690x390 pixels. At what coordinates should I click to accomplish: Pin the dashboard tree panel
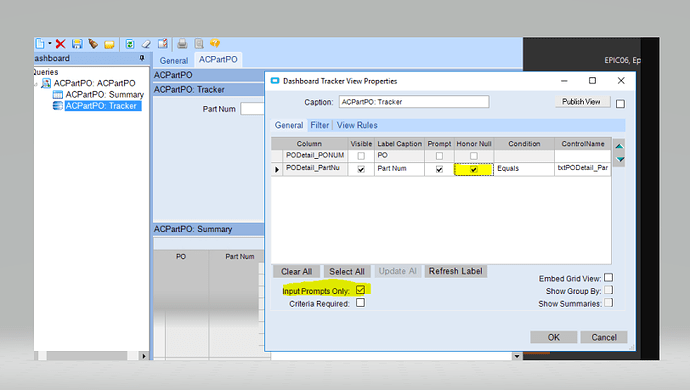(x=142, y=58)
